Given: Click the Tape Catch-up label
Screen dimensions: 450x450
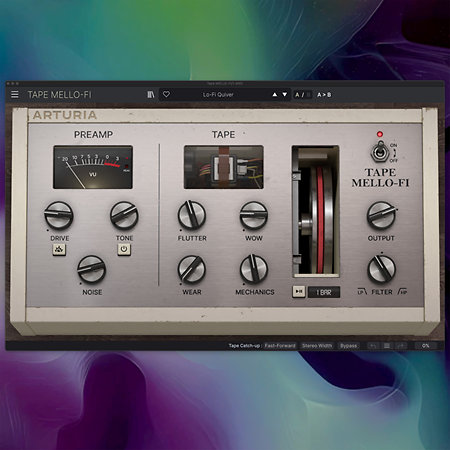Looking at the screenshot, I should (x=244, y=346).
